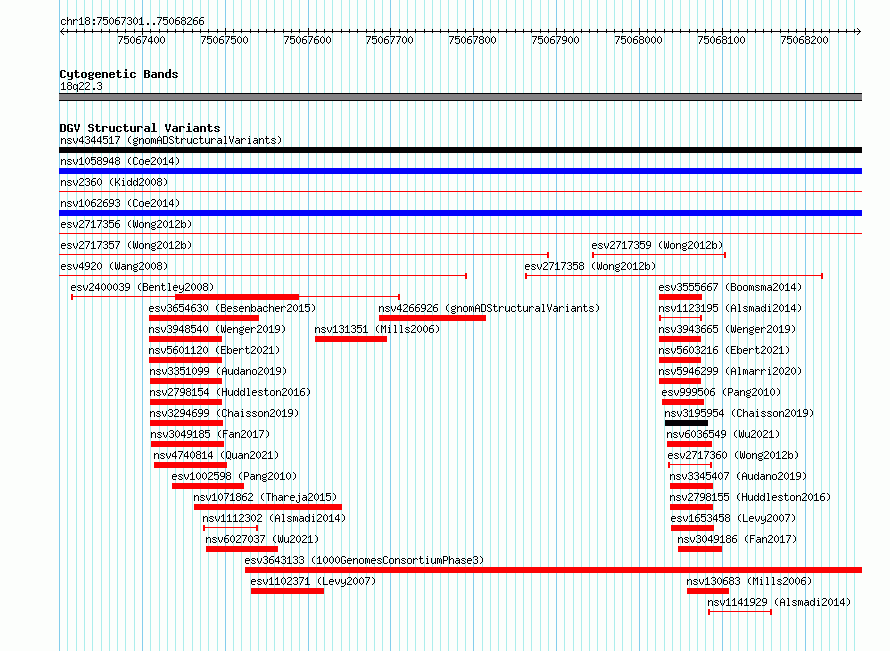Open nsv3049186 (Fan2017) variant
The height and width of the screenshot is (651, 890).
tap(737, 539)
